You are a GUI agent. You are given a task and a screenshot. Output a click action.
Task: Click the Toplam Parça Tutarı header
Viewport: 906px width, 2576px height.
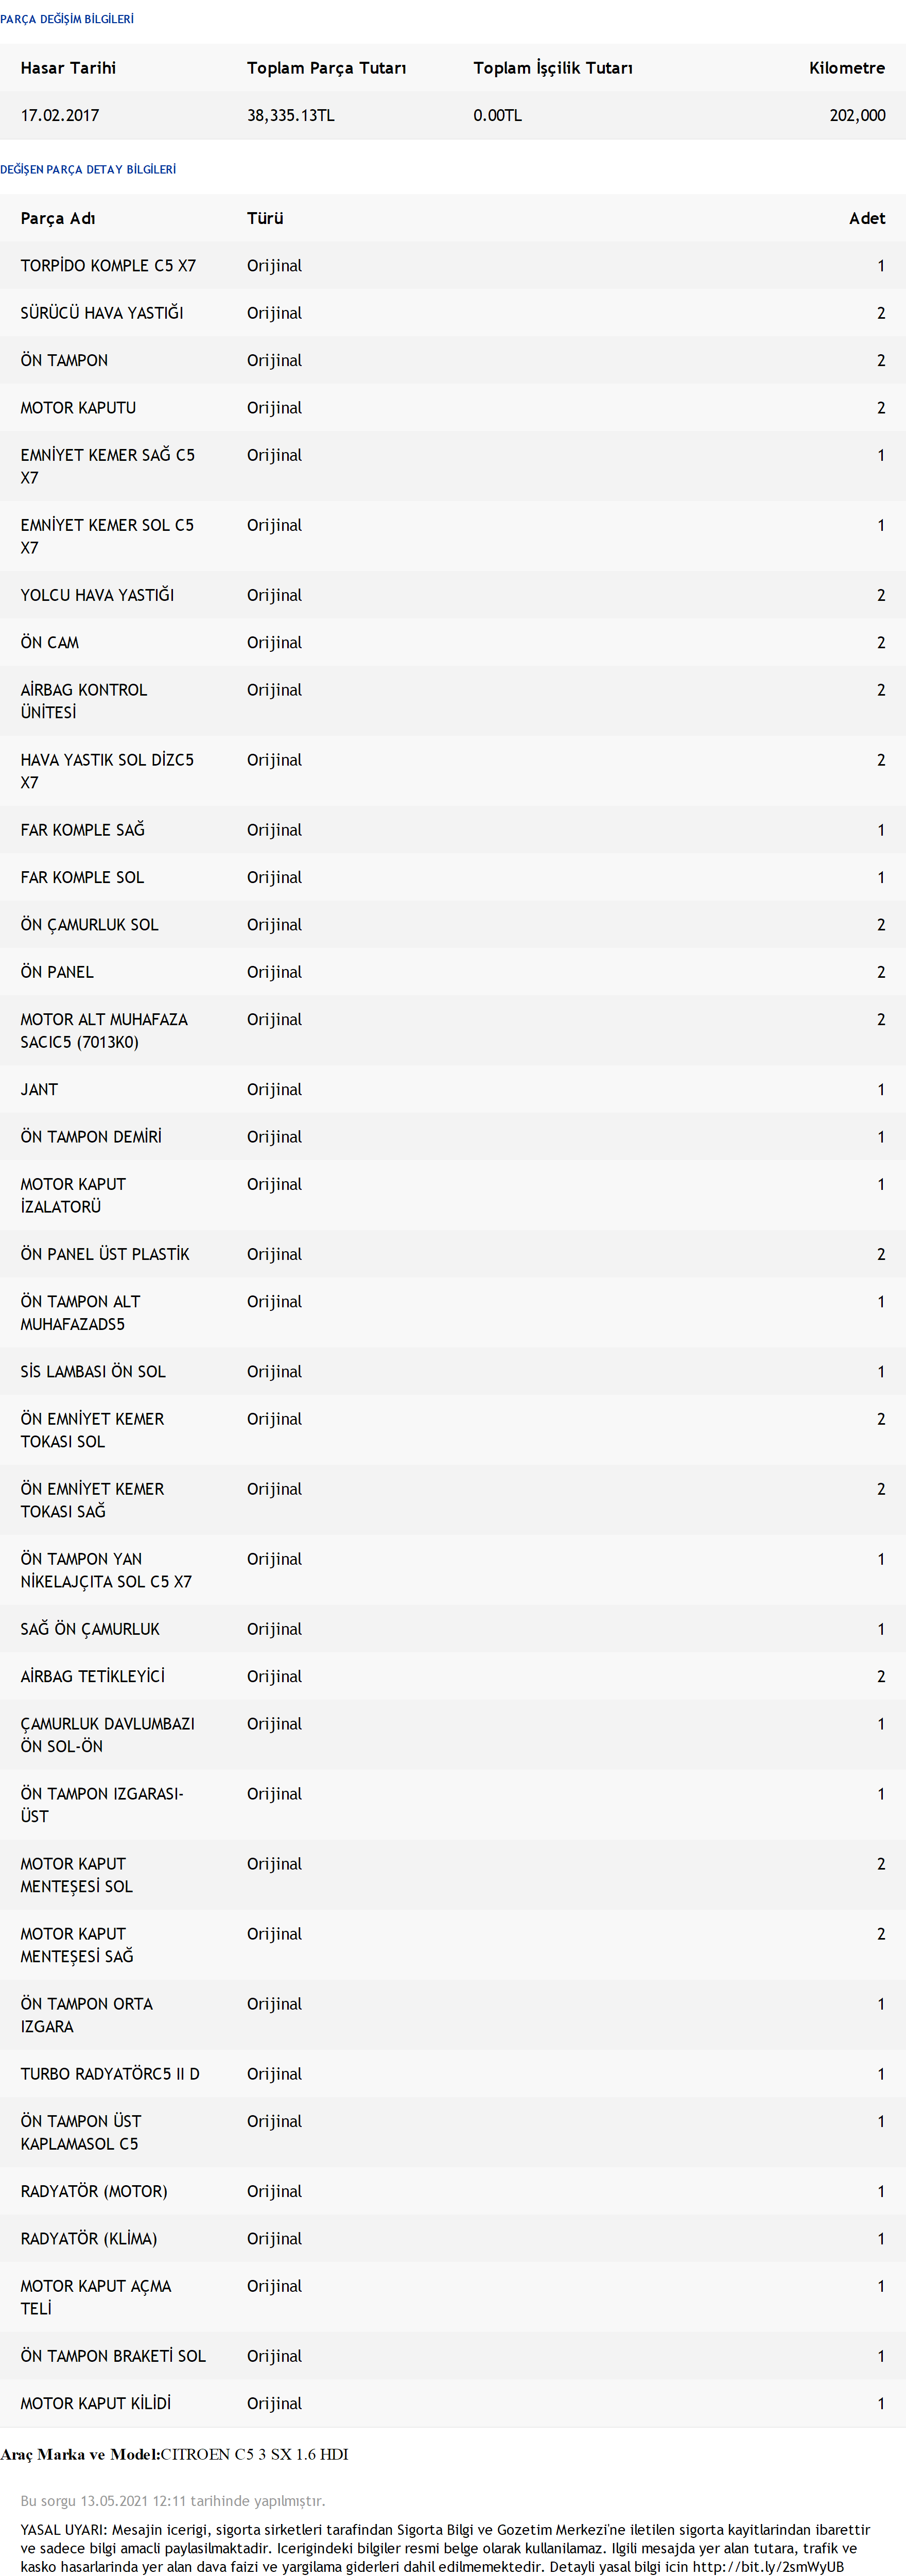[x=326, y=68]
